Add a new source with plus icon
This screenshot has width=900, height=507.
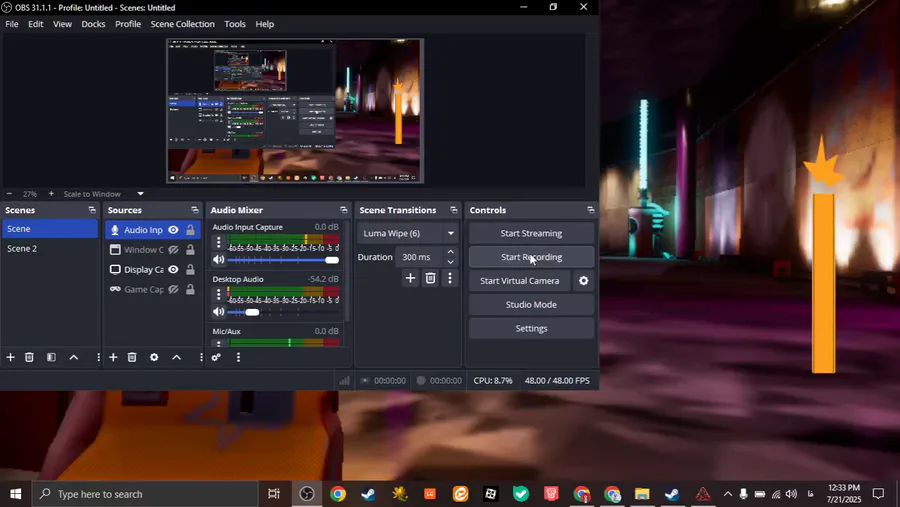tap(113, 357)
